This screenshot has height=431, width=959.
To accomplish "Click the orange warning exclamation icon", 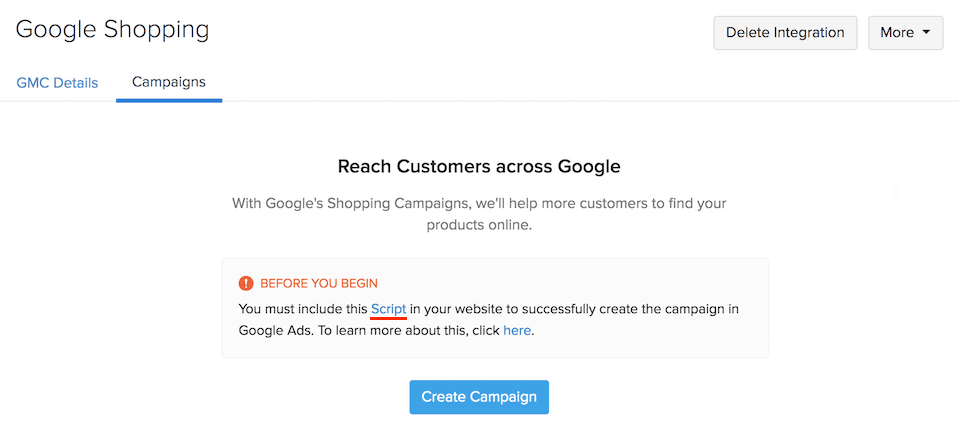I will tap(246, 283).
